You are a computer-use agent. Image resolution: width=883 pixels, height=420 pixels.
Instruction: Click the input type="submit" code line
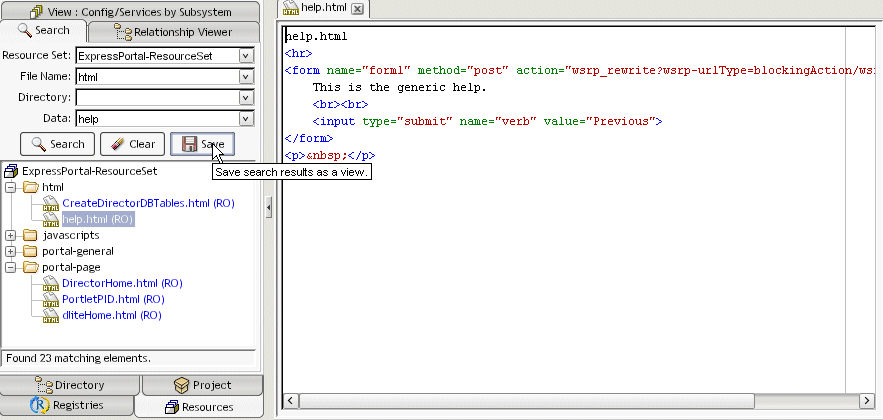tap(488, 121)
